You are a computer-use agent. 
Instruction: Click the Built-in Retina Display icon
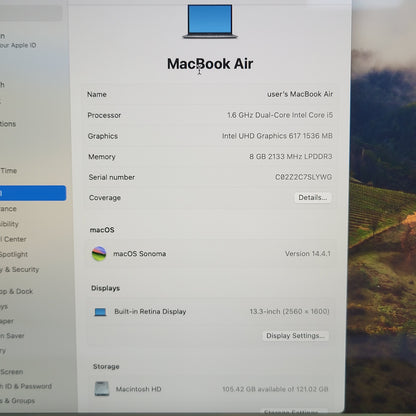(100, 312)
